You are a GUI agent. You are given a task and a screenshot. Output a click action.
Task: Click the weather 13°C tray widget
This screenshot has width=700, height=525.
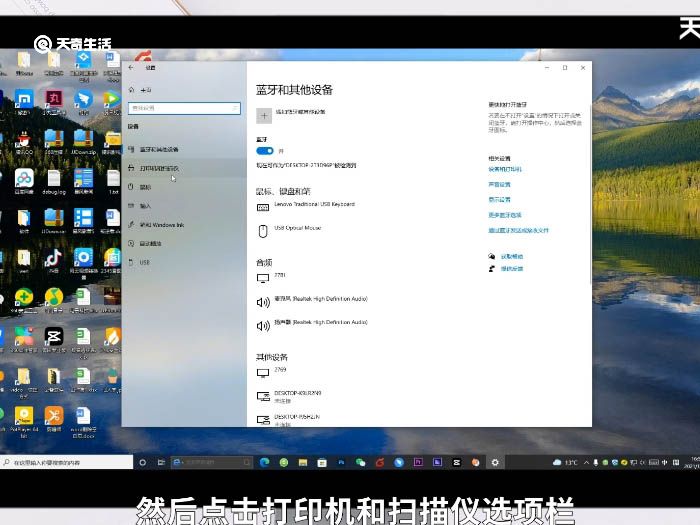565,462
